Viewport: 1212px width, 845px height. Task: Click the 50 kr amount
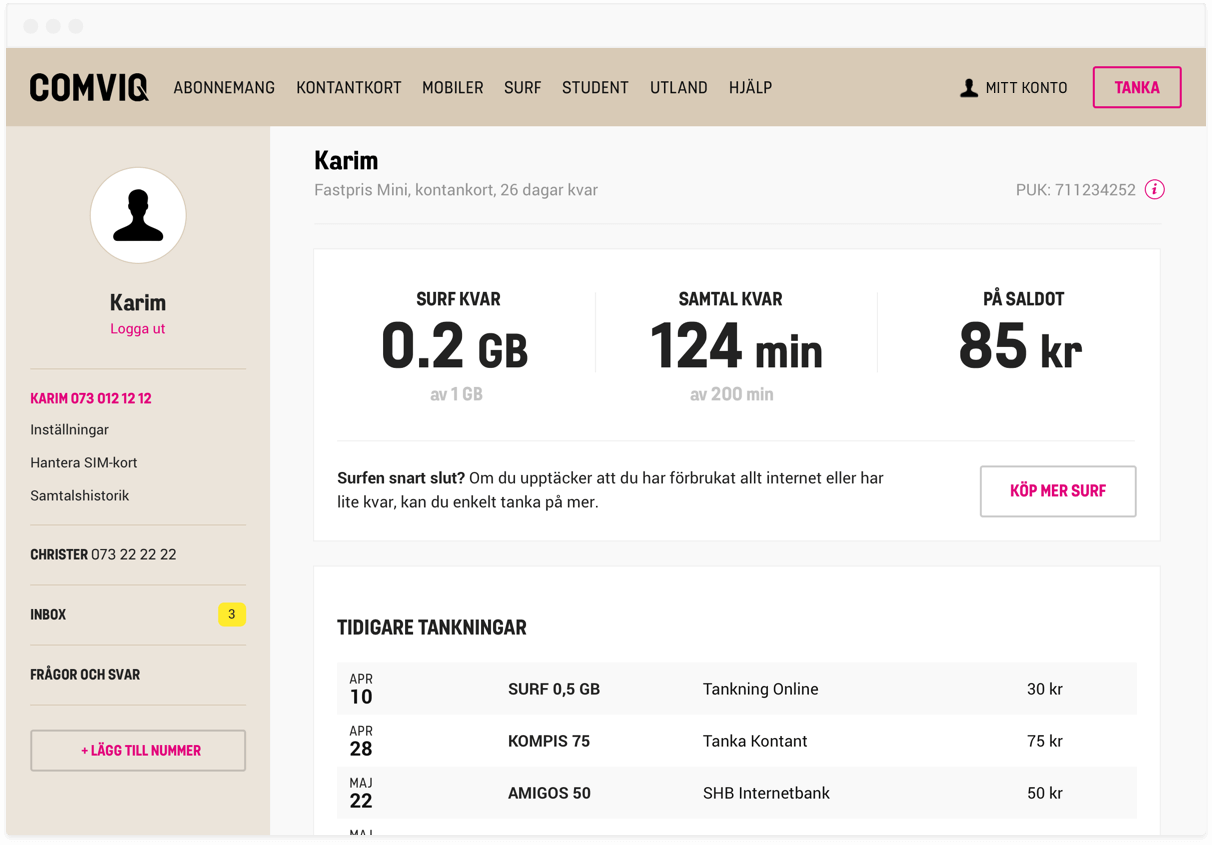1045,793
